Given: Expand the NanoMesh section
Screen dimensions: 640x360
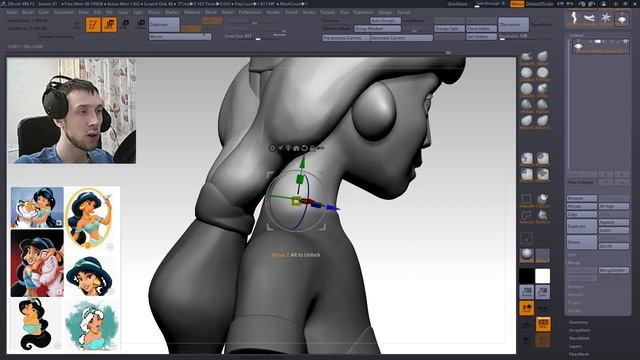Looking at the screenshot, I should click(580, 338).
